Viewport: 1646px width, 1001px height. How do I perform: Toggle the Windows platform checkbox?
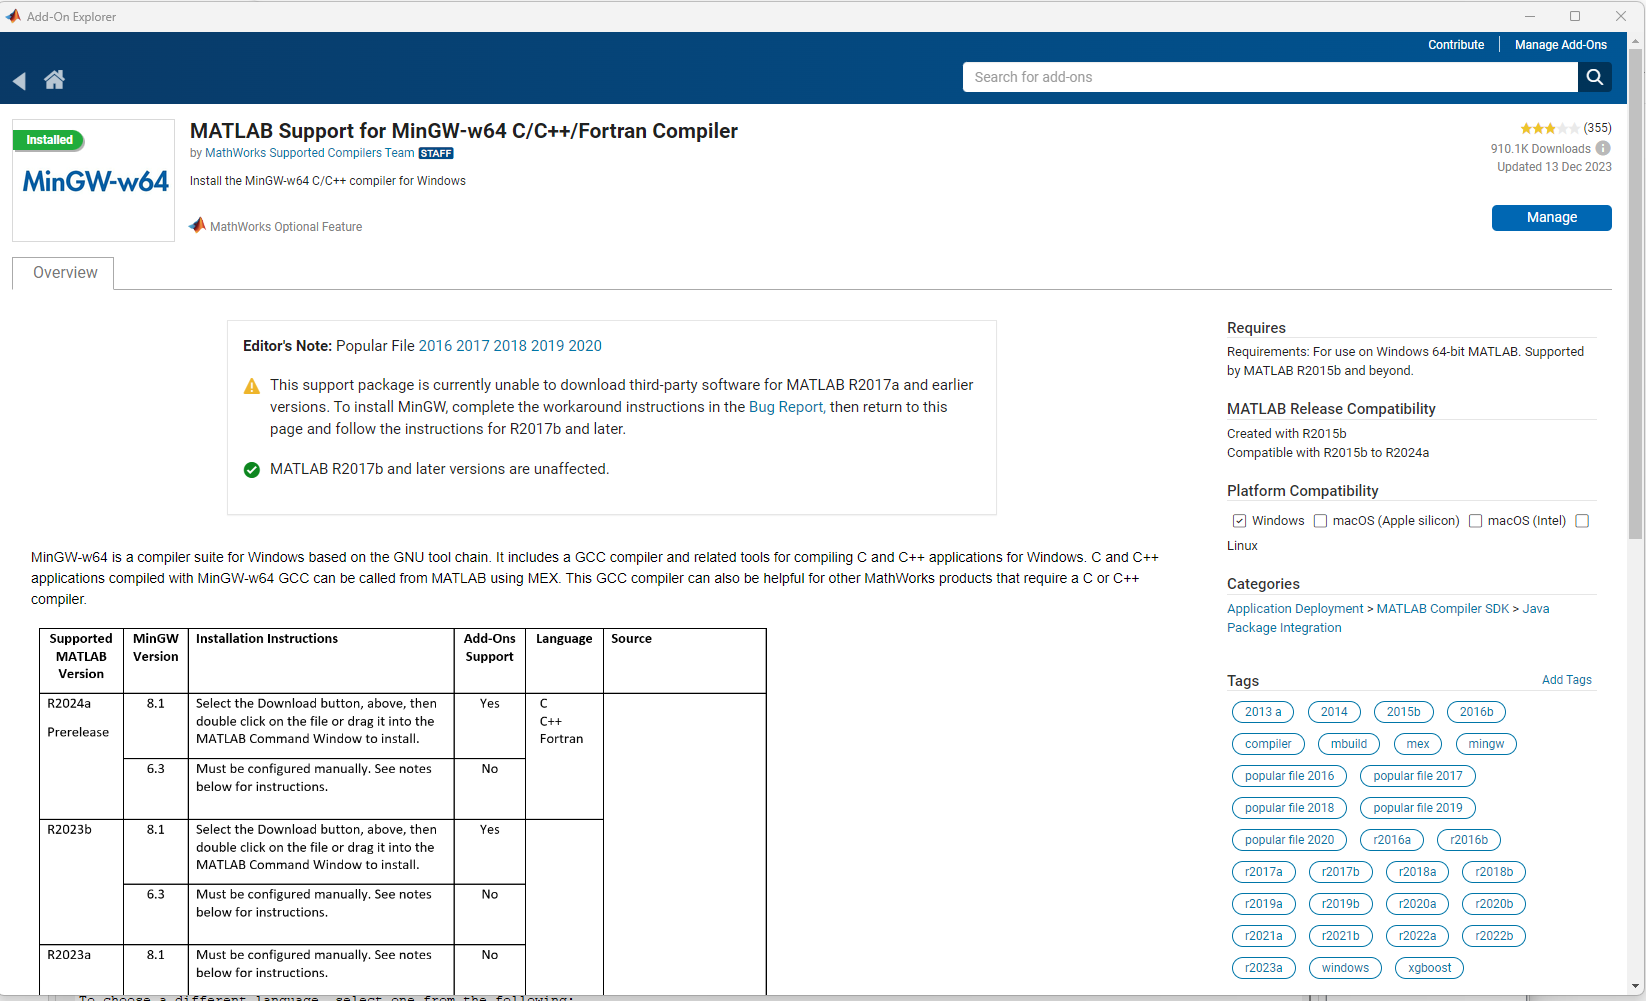1239,521
